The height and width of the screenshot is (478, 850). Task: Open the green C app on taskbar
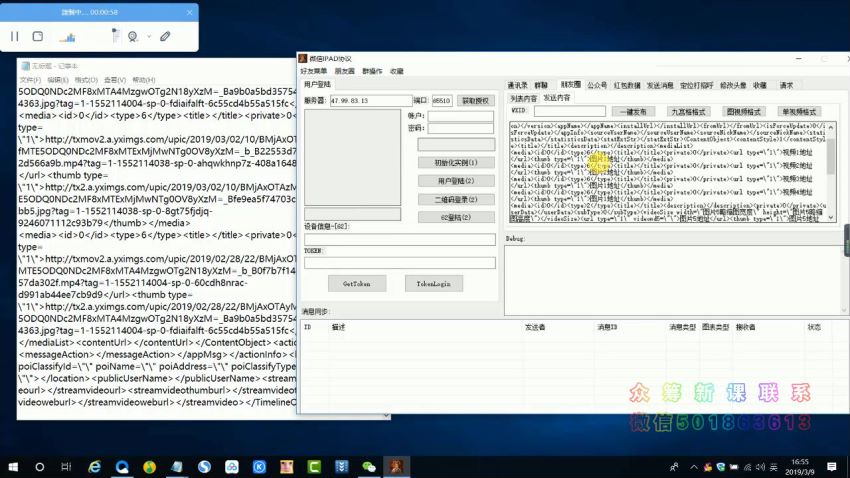coord(314,467)
